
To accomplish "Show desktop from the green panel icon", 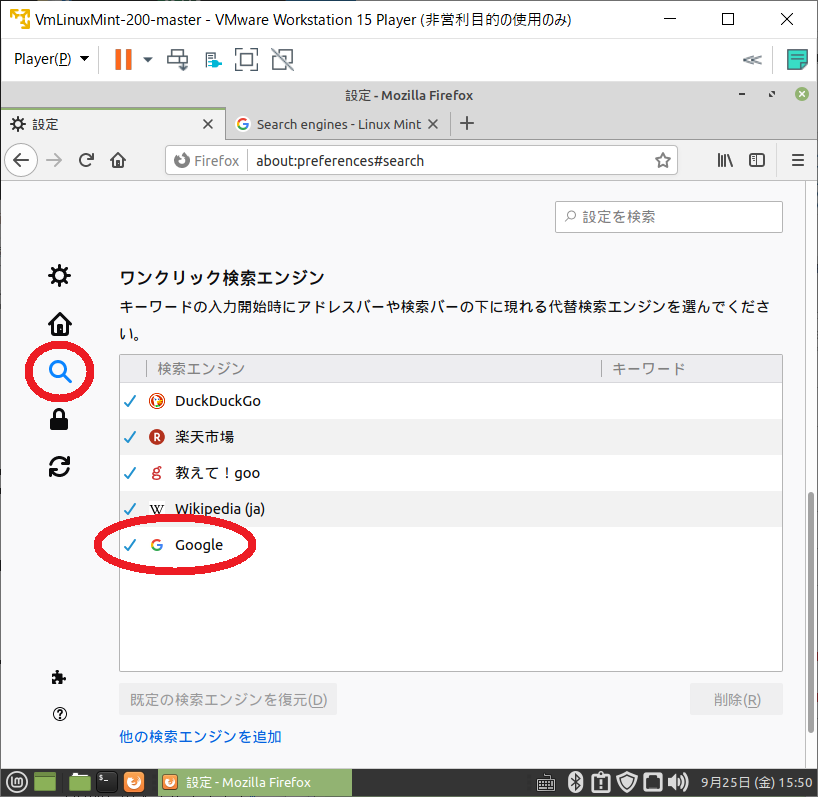I will pos(45,782).
